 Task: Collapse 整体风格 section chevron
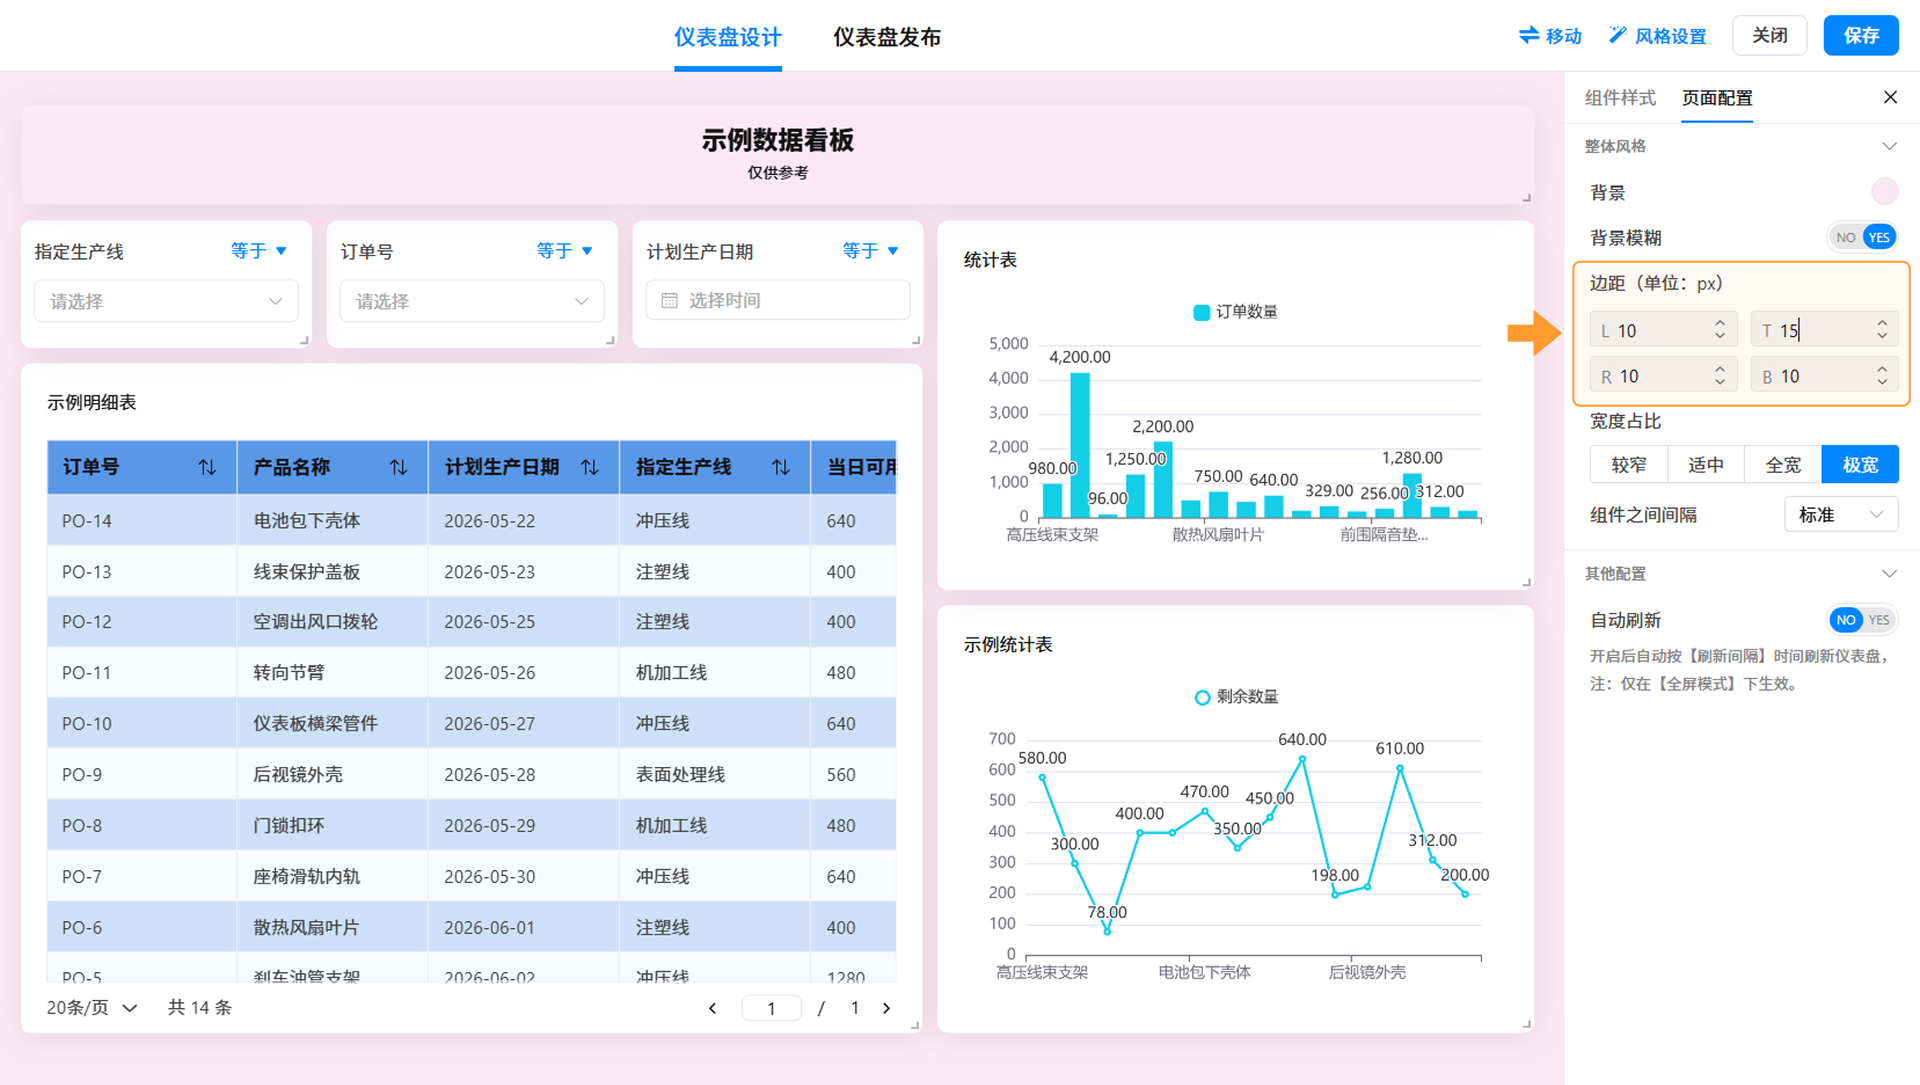[1889, 146]
